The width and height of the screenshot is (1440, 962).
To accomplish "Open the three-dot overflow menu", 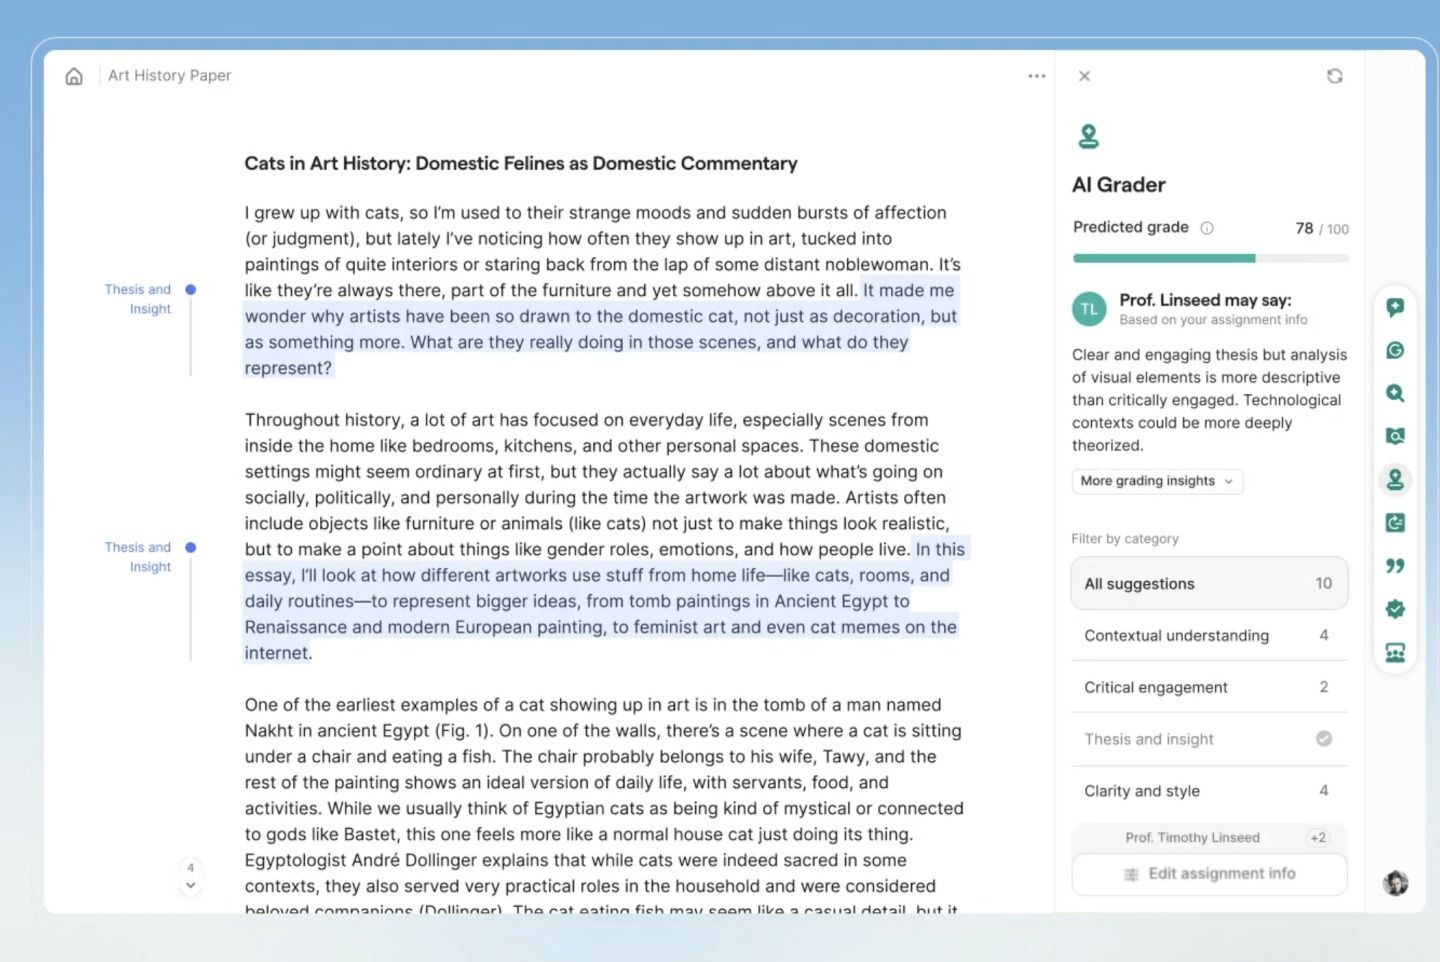I will 1037,75.
